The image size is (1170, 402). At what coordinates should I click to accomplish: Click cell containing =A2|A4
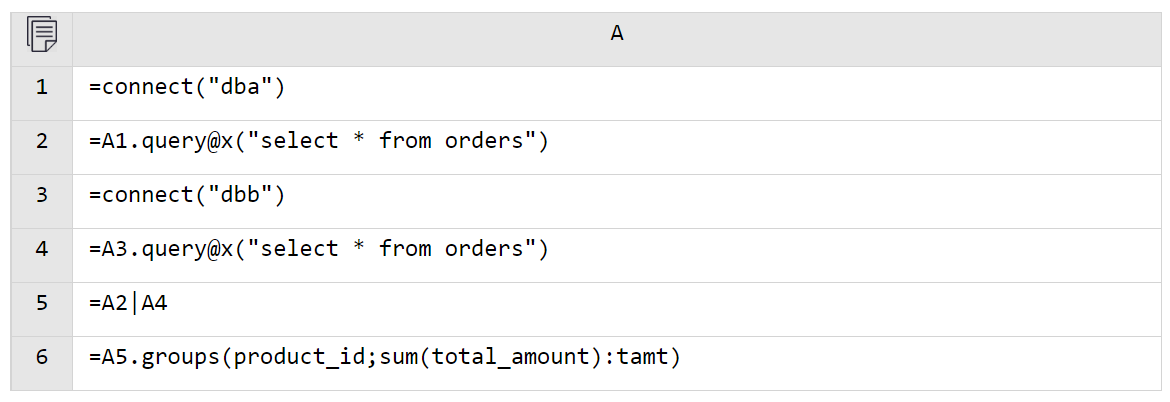pos(616,309)
